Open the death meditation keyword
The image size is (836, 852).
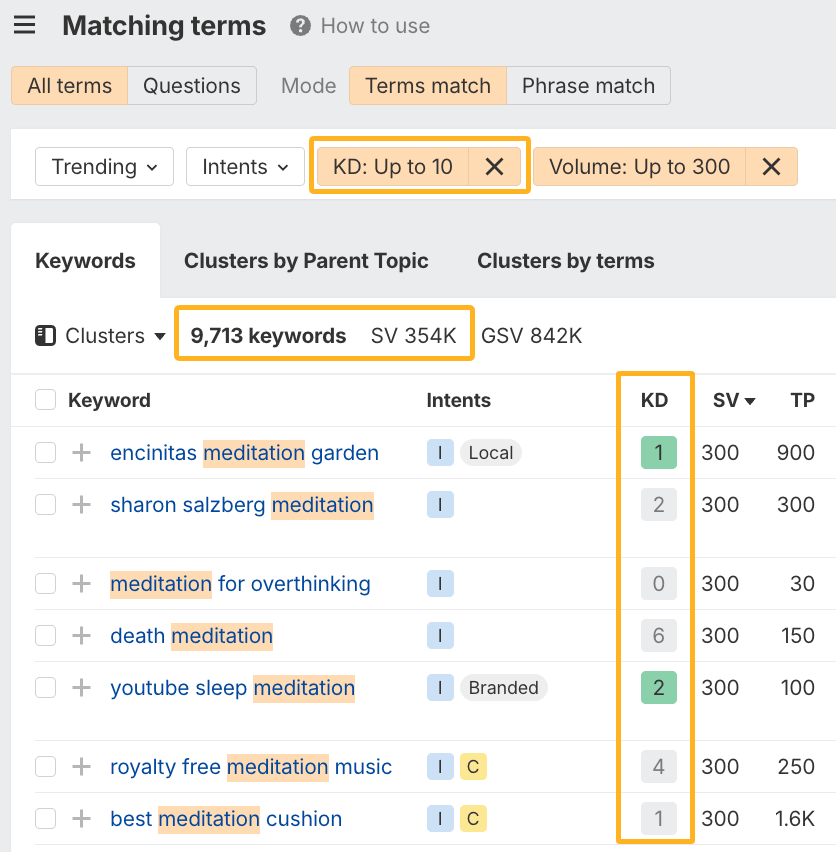191,636
